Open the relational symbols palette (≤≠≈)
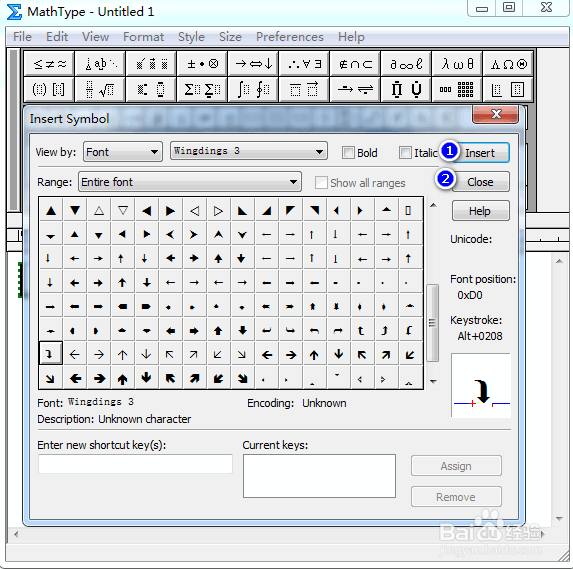Screen dimensions: 573x570 click(x=49, y=64)
